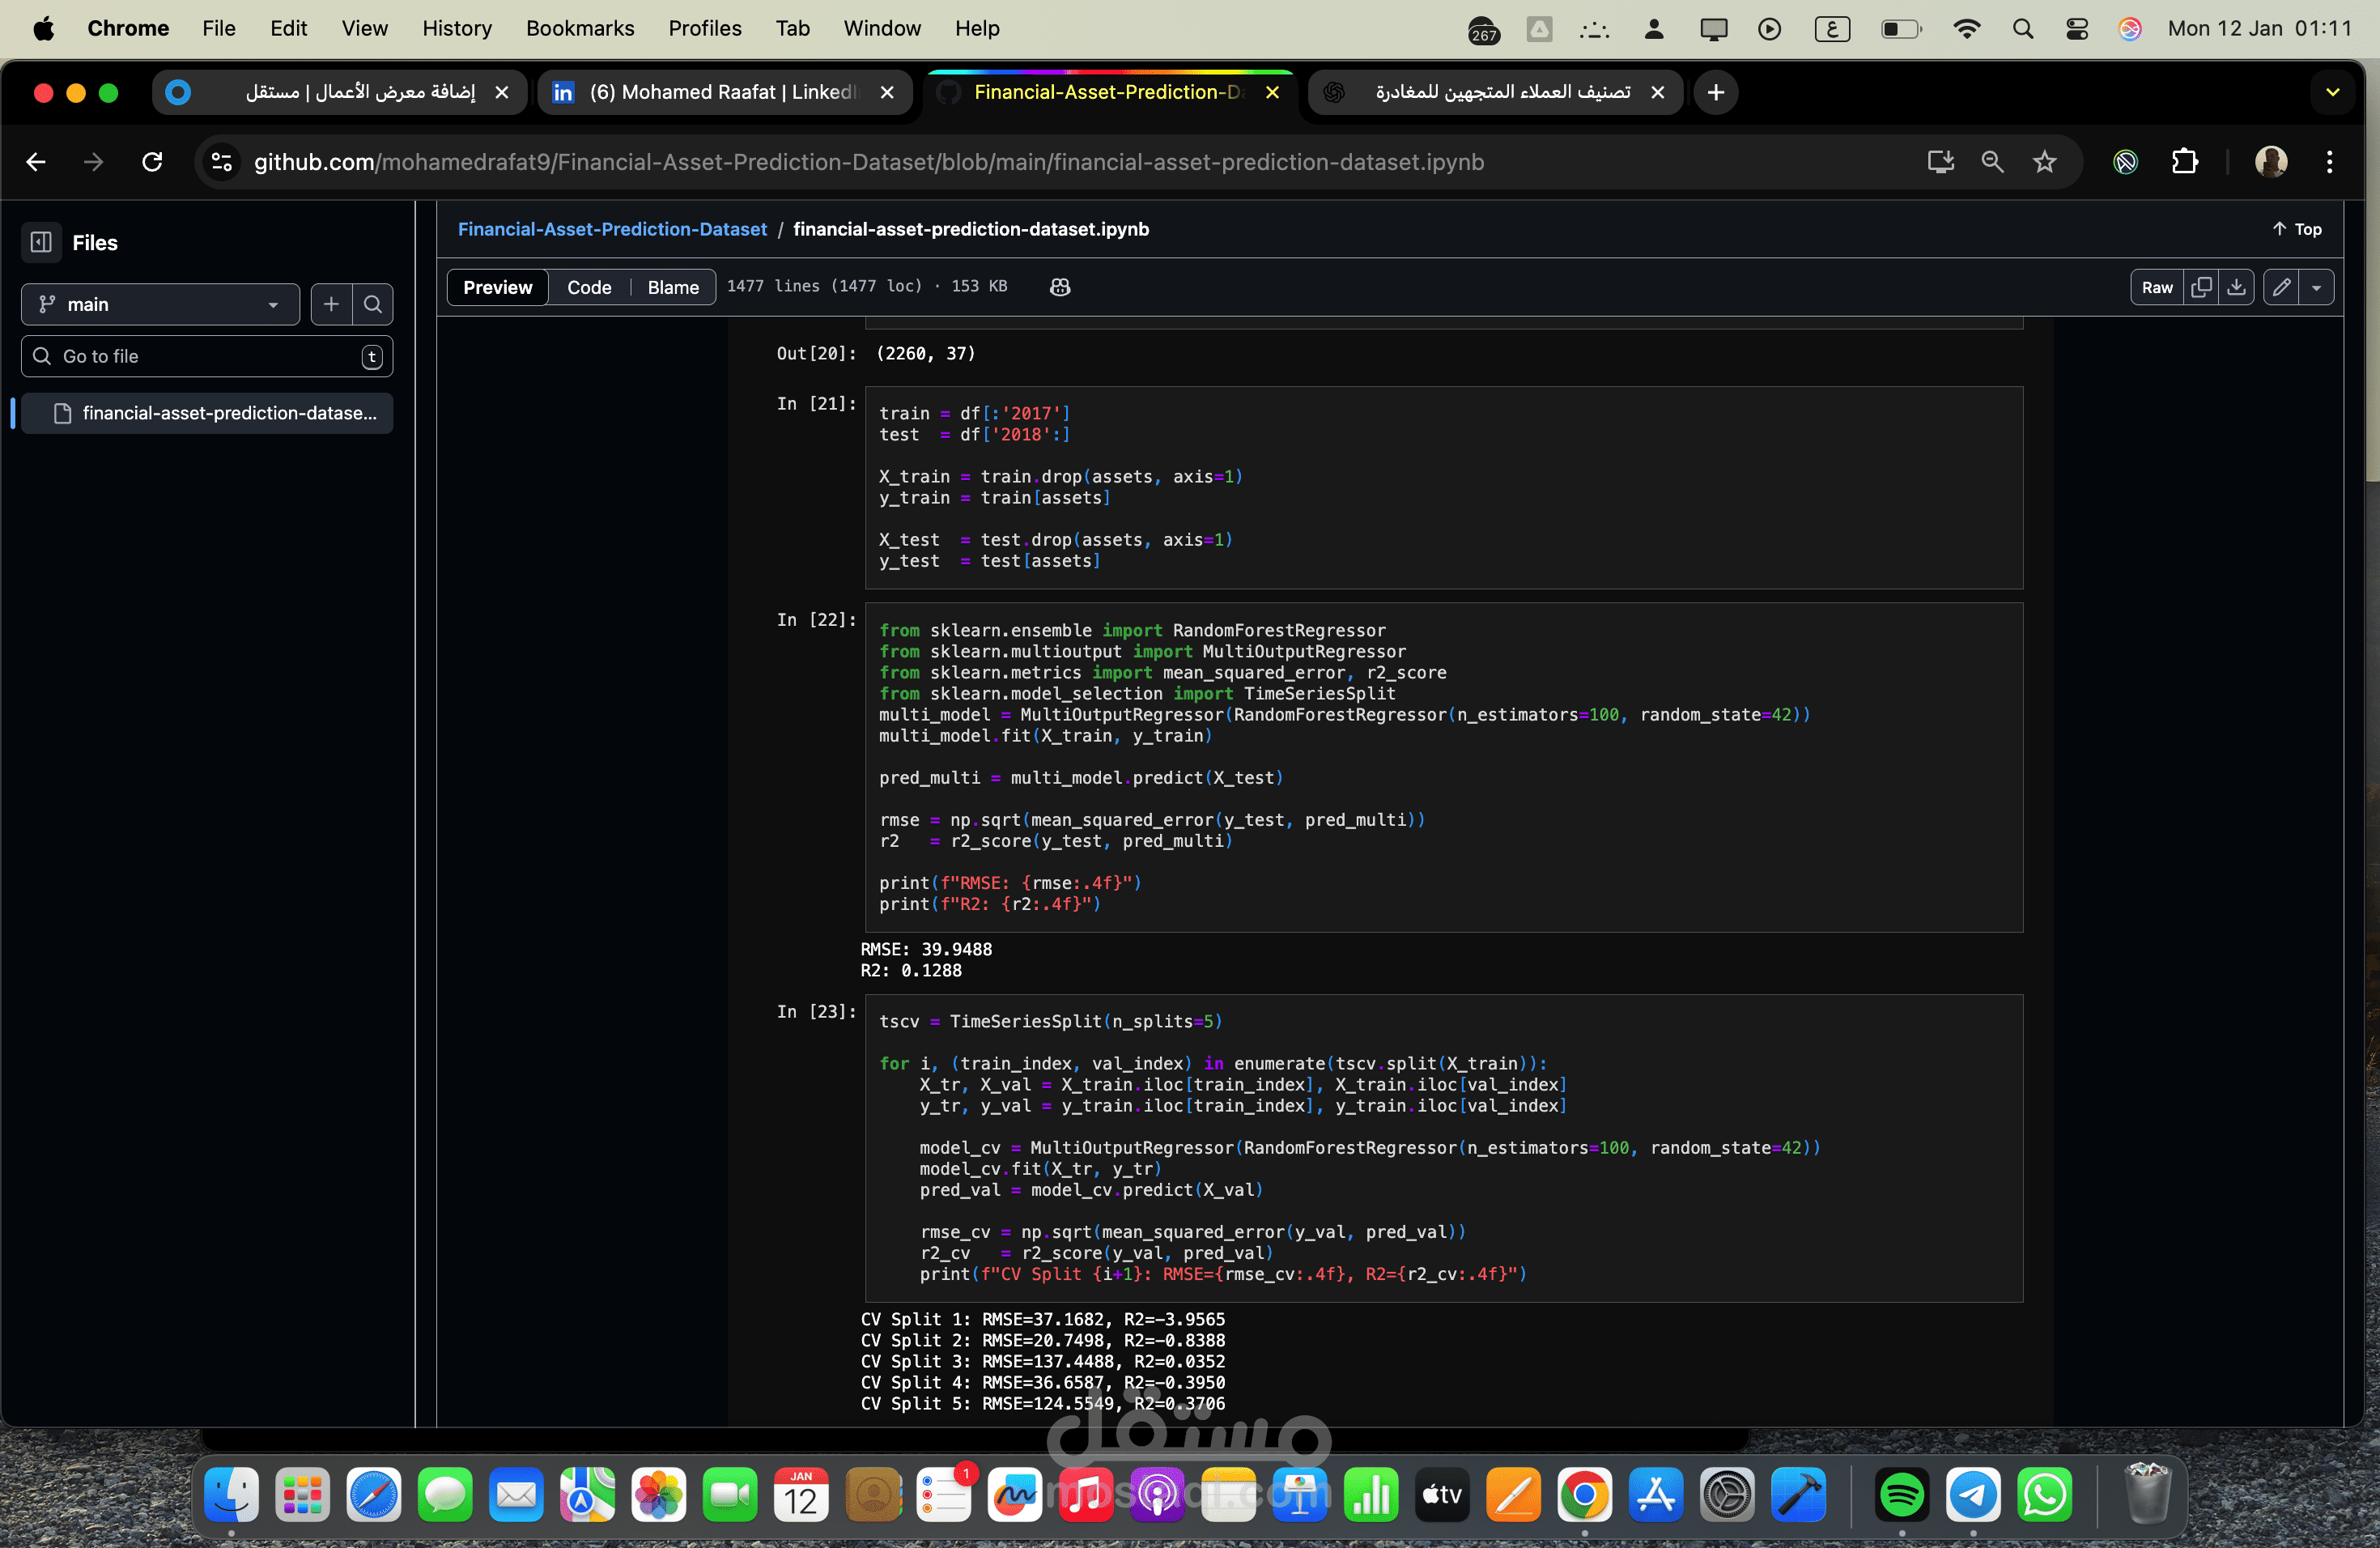Open the Bookmarks menu
The width and height of the screenshot is (2380, 1548).
coord(580,28)
